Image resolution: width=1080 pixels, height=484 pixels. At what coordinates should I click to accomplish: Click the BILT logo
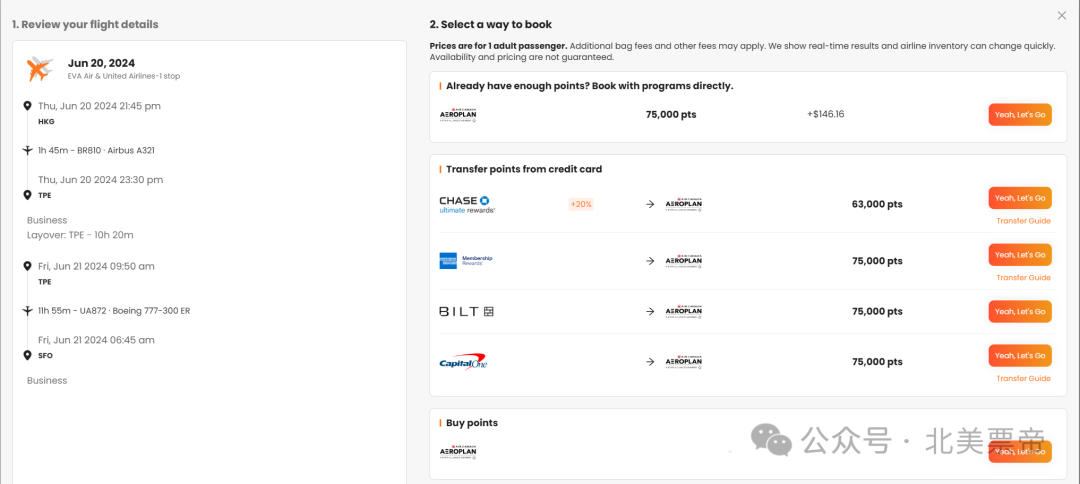467,311
